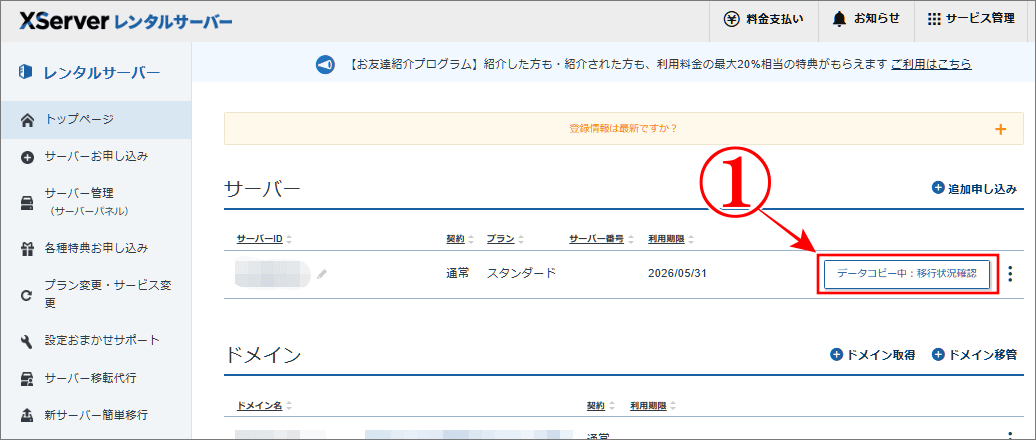Click the icon beside サーバー移転代行

[27, 379]
